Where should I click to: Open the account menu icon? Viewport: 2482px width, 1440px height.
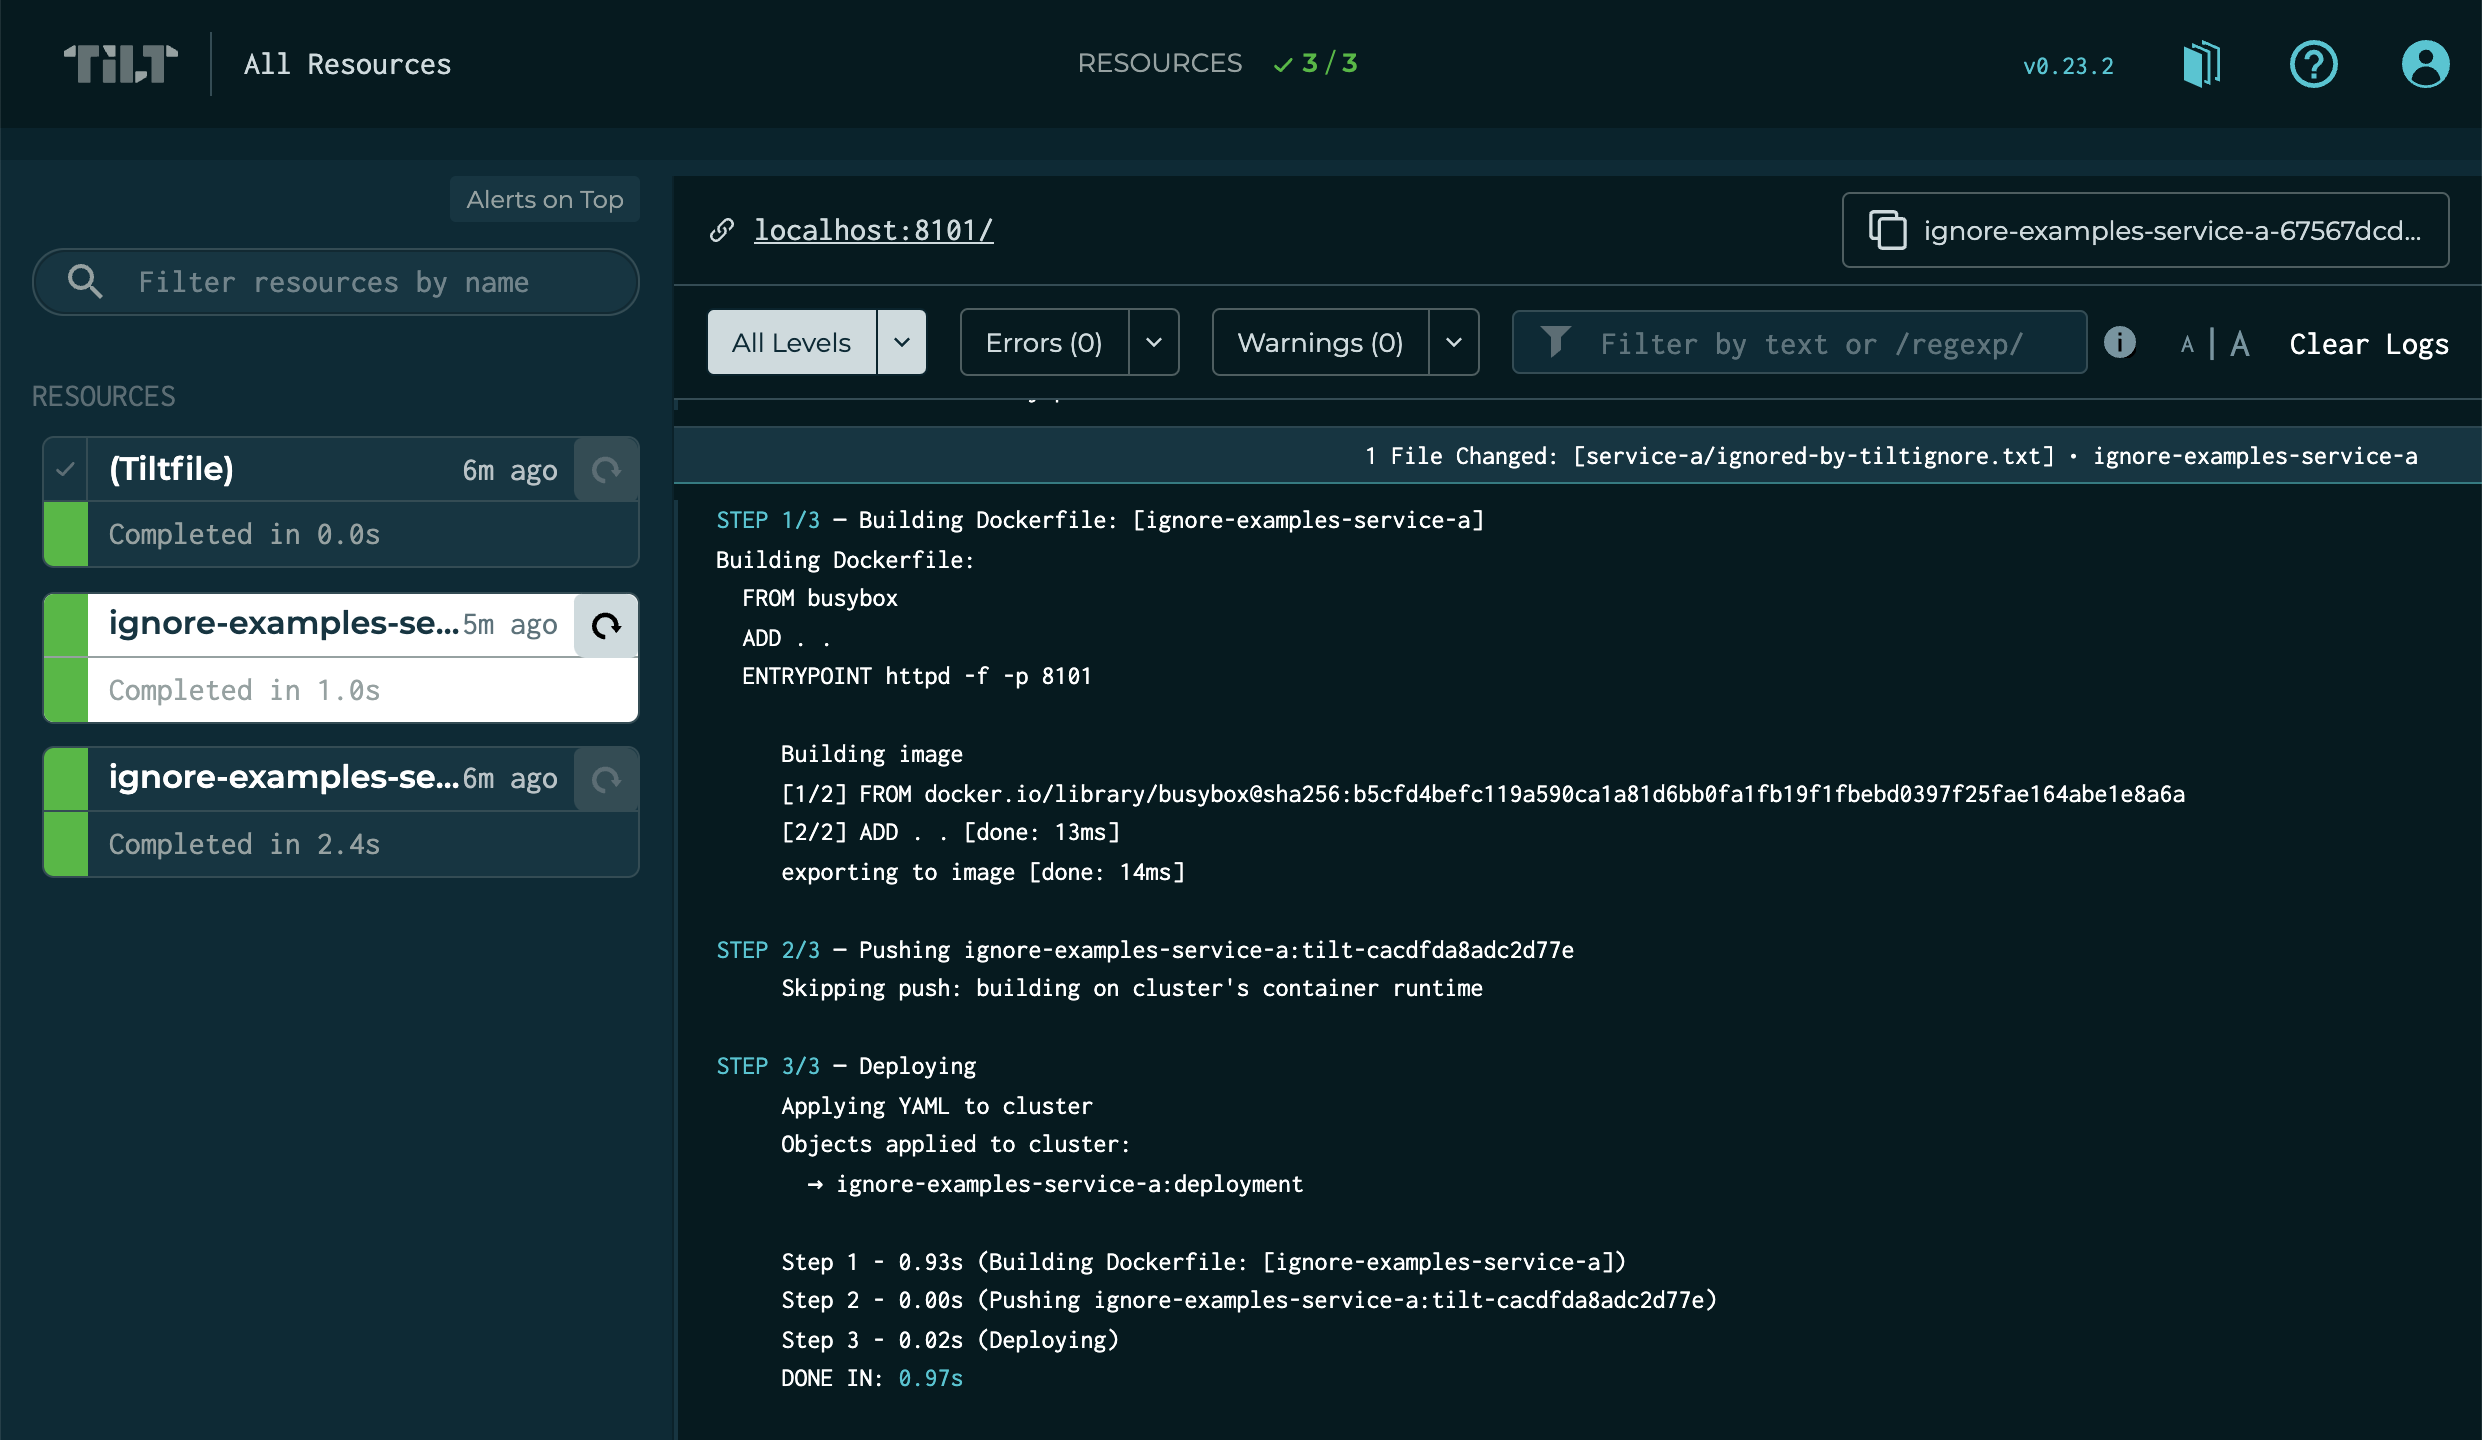click(2426, 63)
